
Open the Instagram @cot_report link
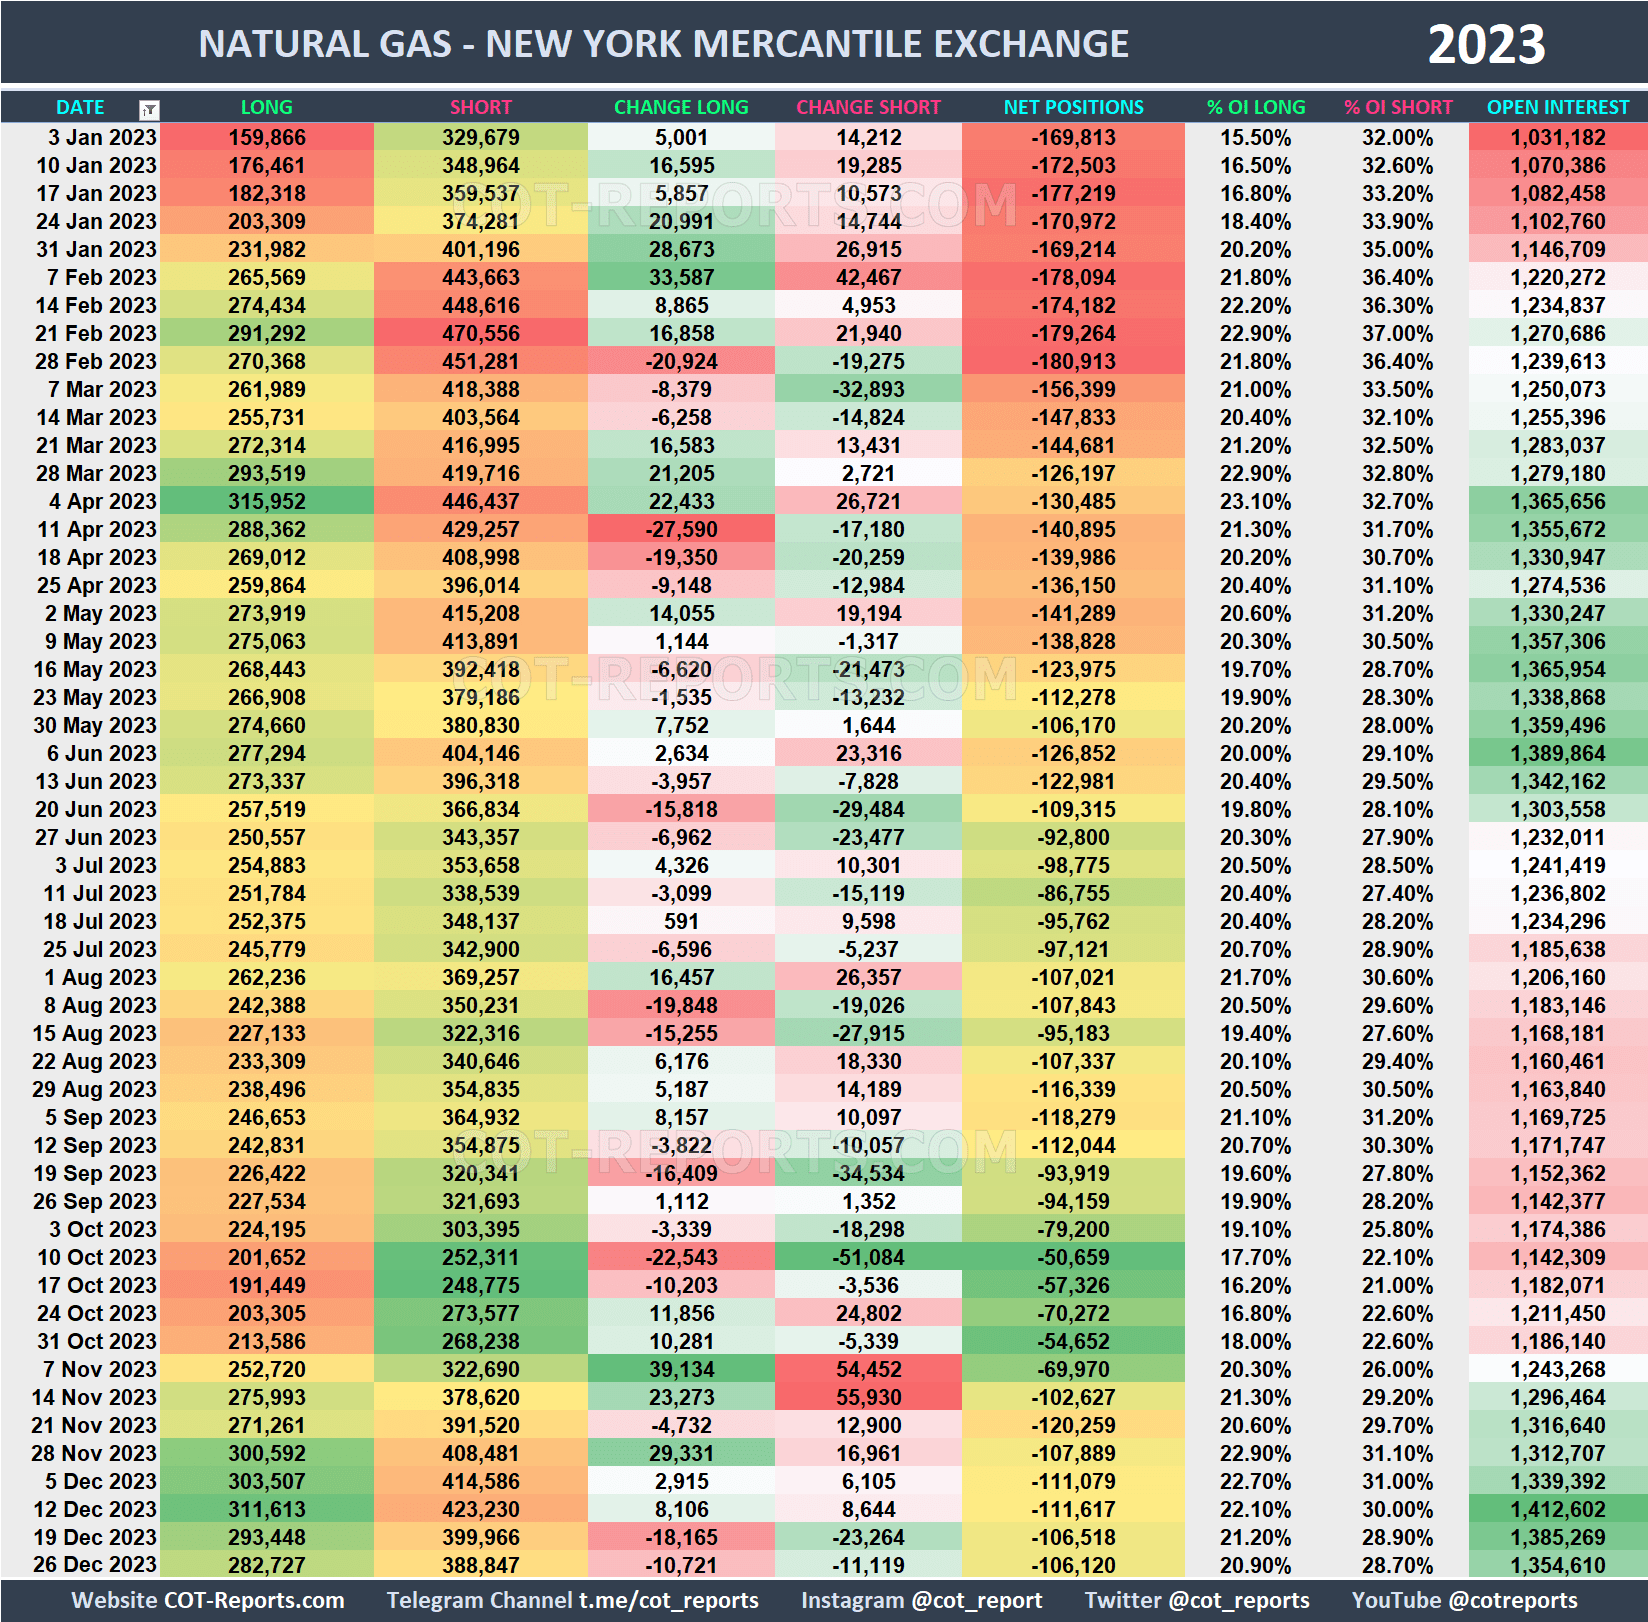(920, 1600)
